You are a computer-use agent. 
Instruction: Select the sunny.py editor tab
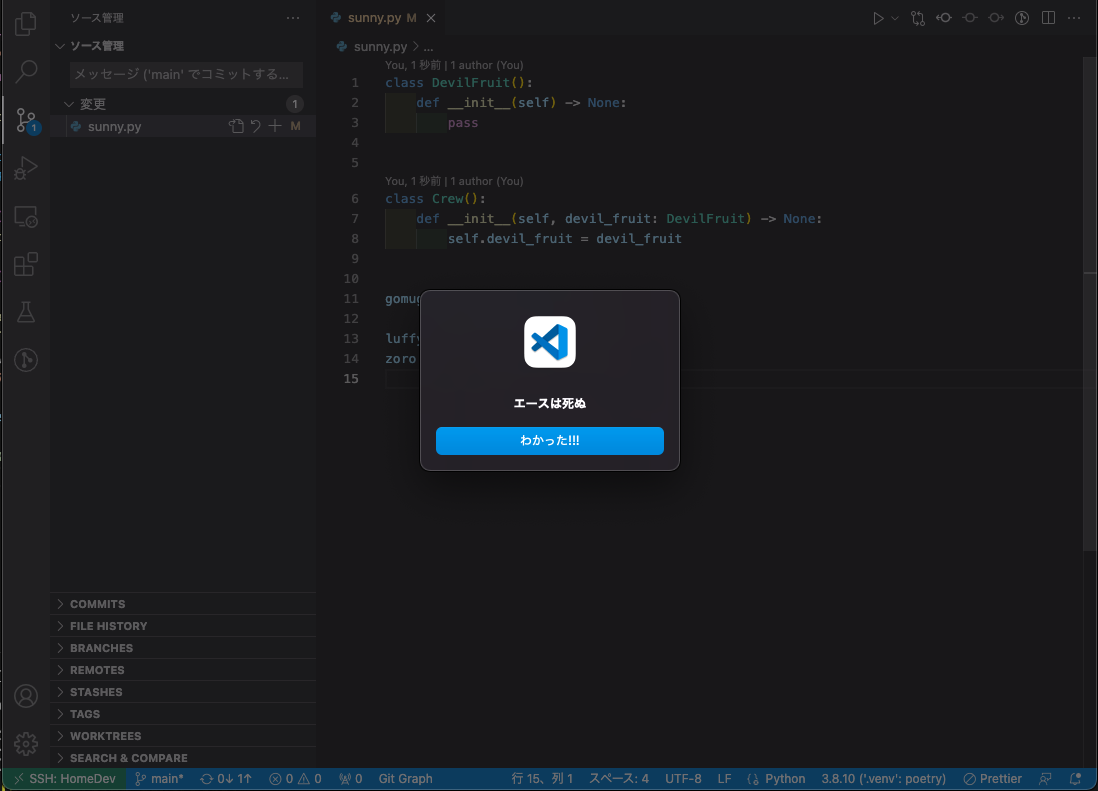(383, 18)
